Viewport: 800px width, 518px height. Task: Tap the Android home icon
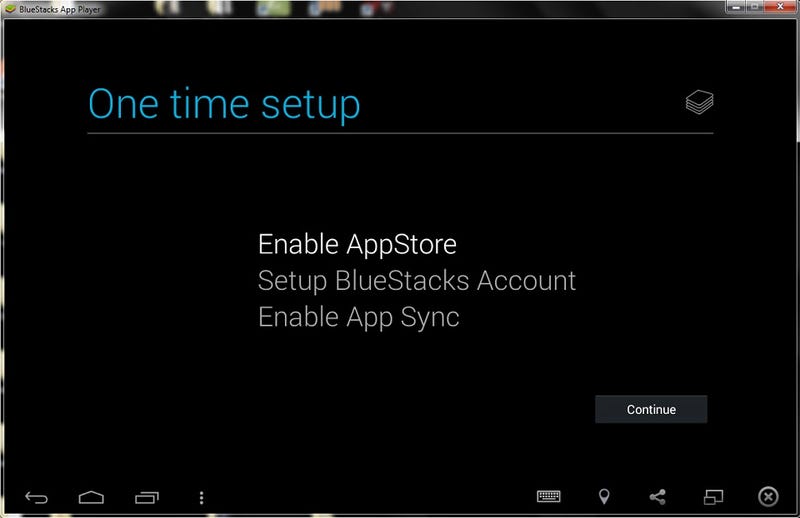pyautogui.click(x=91, y=497)
